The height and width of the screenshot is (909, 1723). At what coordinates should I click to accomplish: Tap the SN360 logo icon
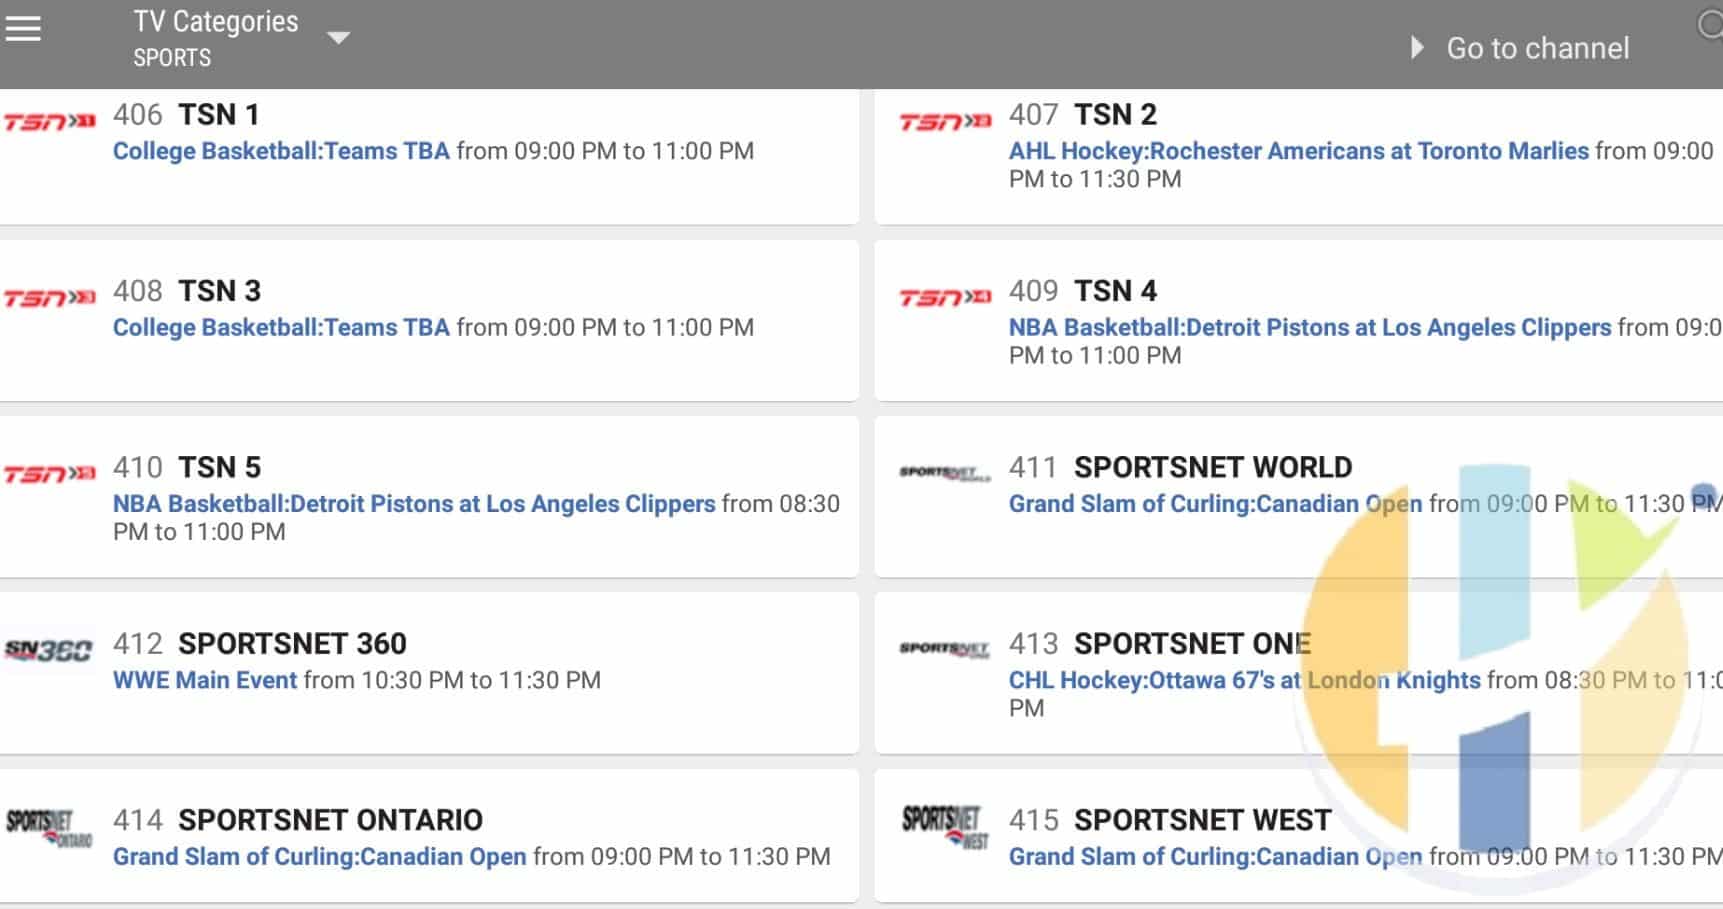click(x=48, y=650)
